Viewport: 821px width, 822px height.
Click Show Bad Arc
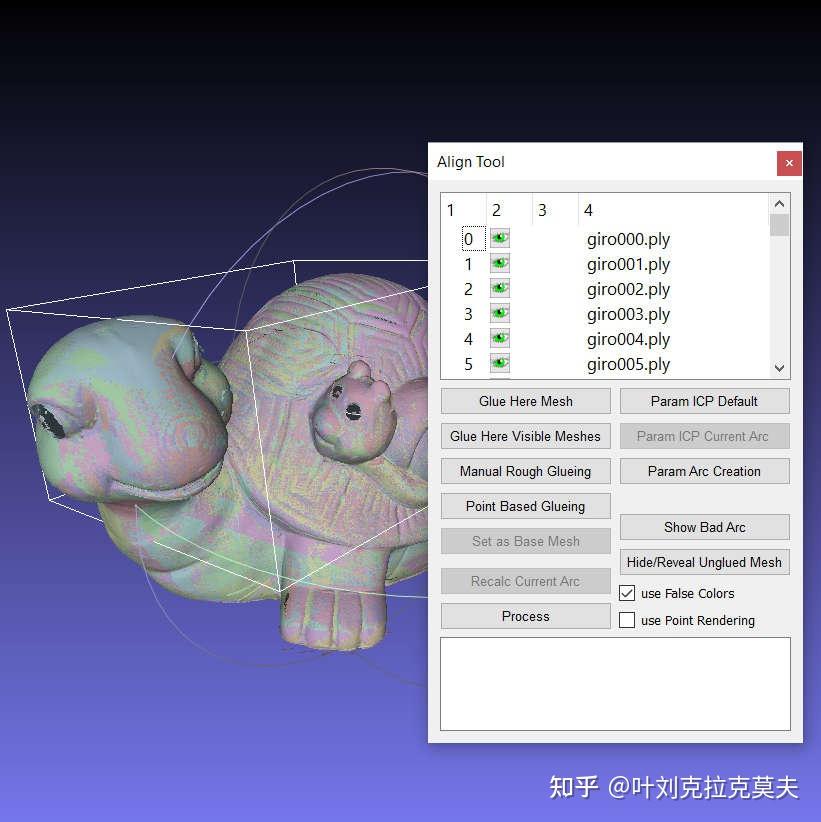(704, 527)
